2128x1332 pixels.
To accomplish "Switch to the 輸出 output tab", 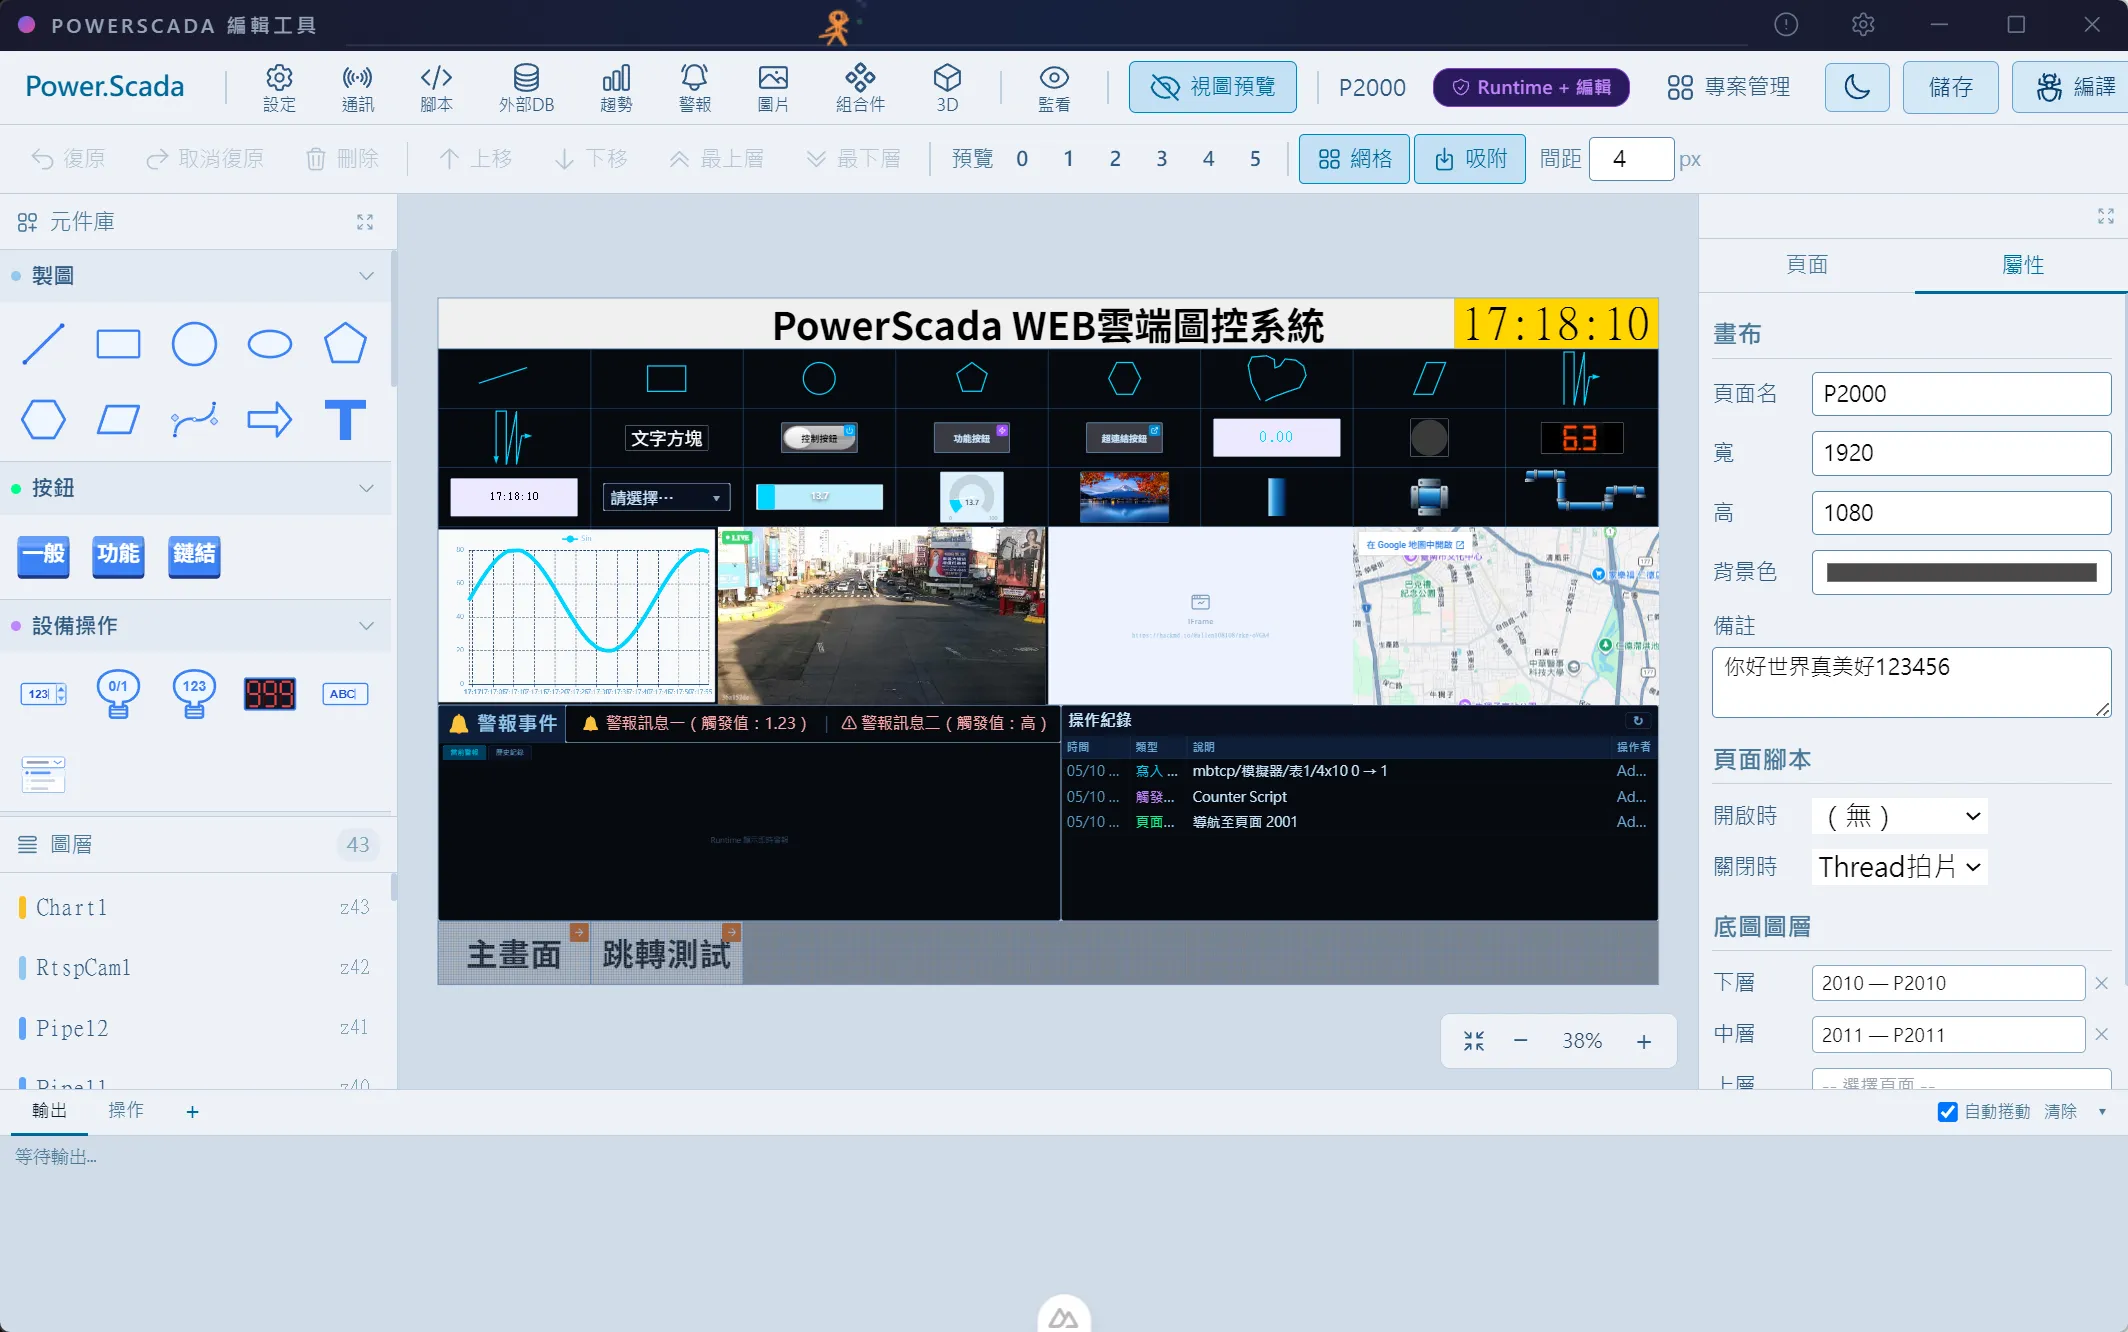I will click(x=49, y=1111).
